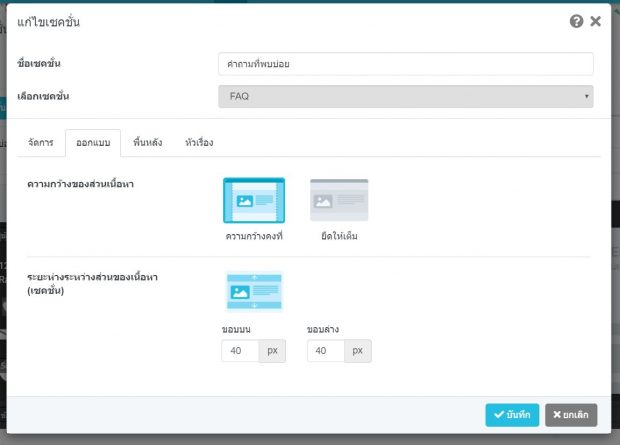Close the แก้ไขเซคชั่น dialog with X
The image size is (620, 445).
[596, 21]
